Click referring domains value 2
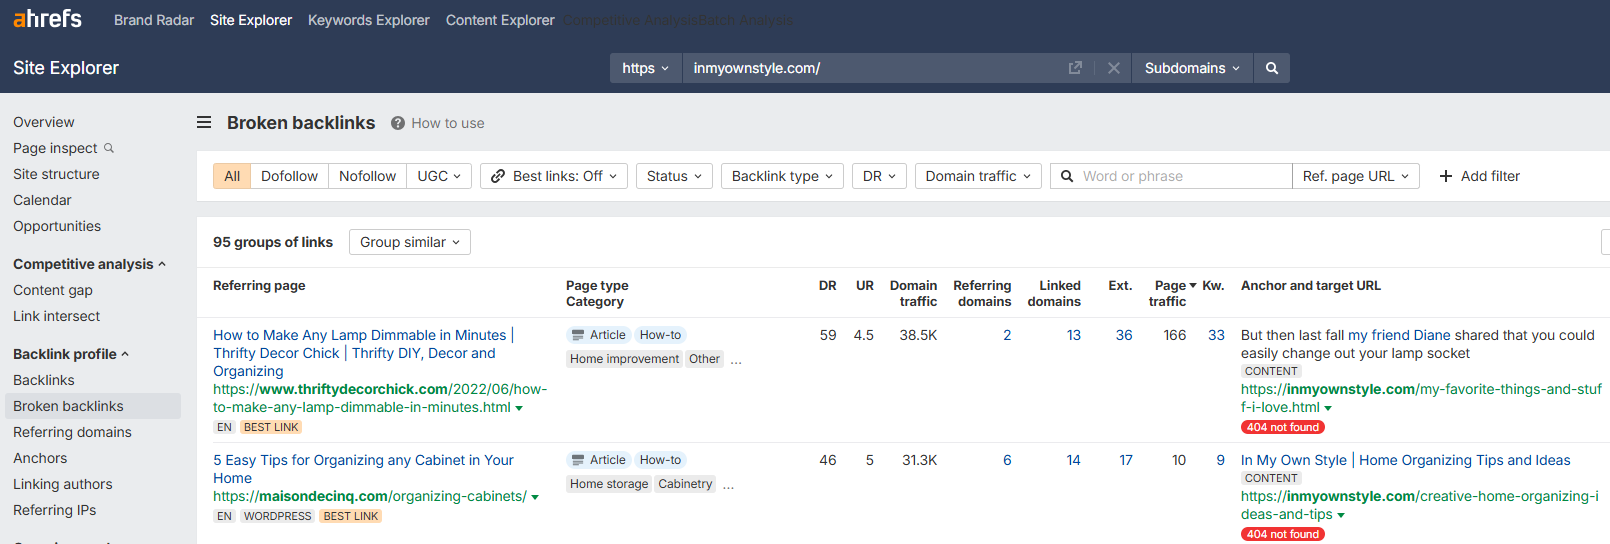This screenshot has height=544, width=1610. pyautogui.click(x=1007, y=335)
